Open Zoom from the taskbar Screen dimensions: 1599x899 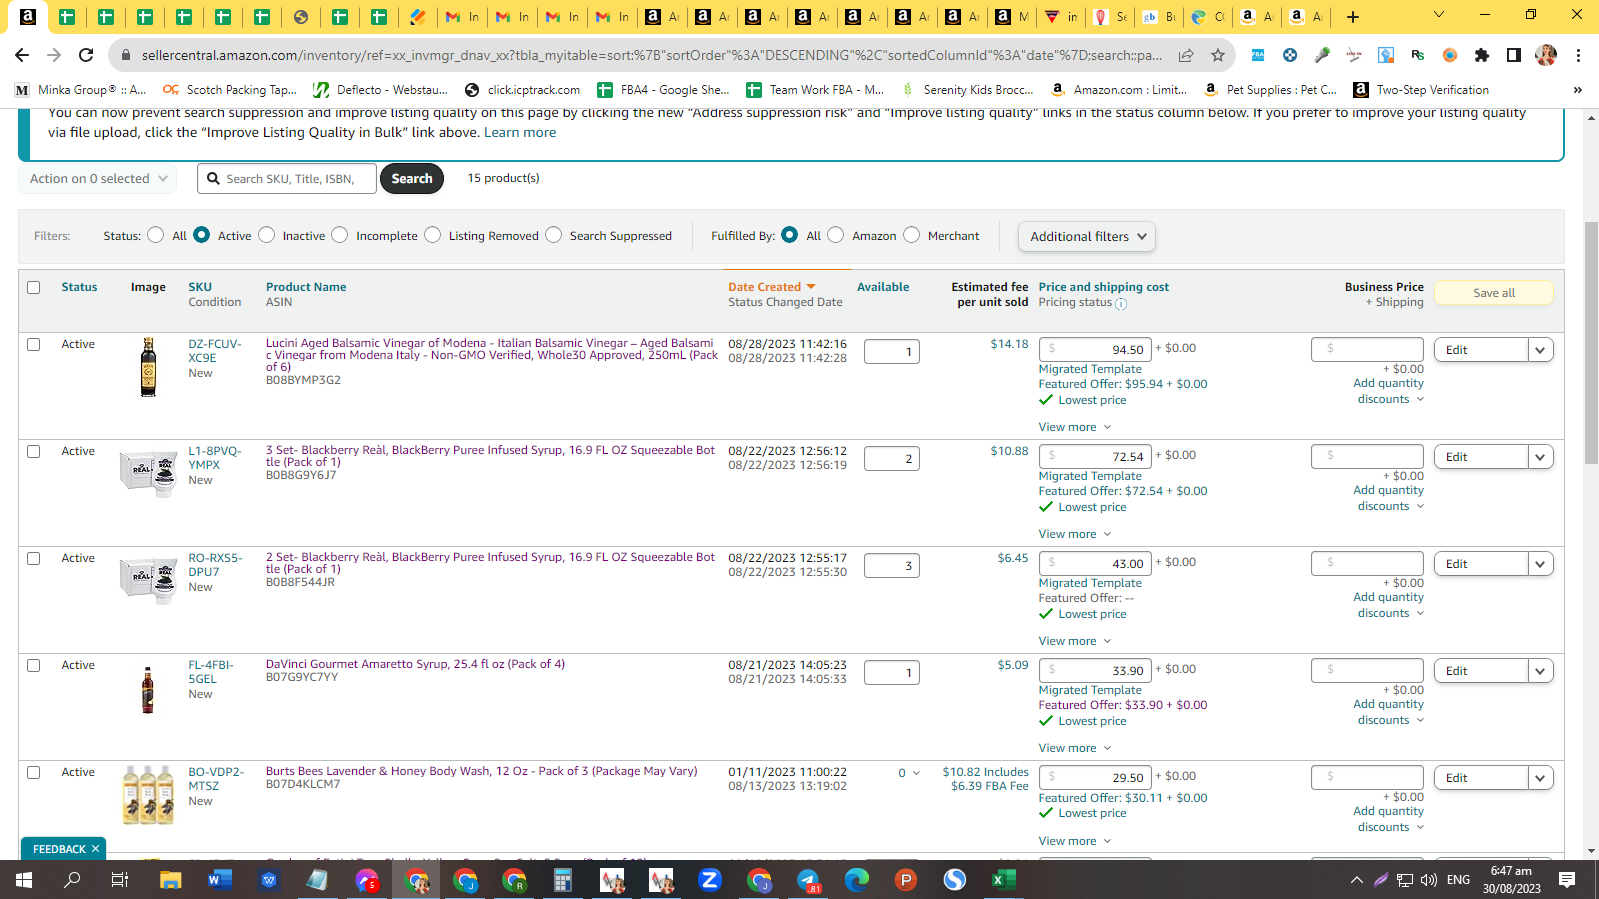[710, 880]
